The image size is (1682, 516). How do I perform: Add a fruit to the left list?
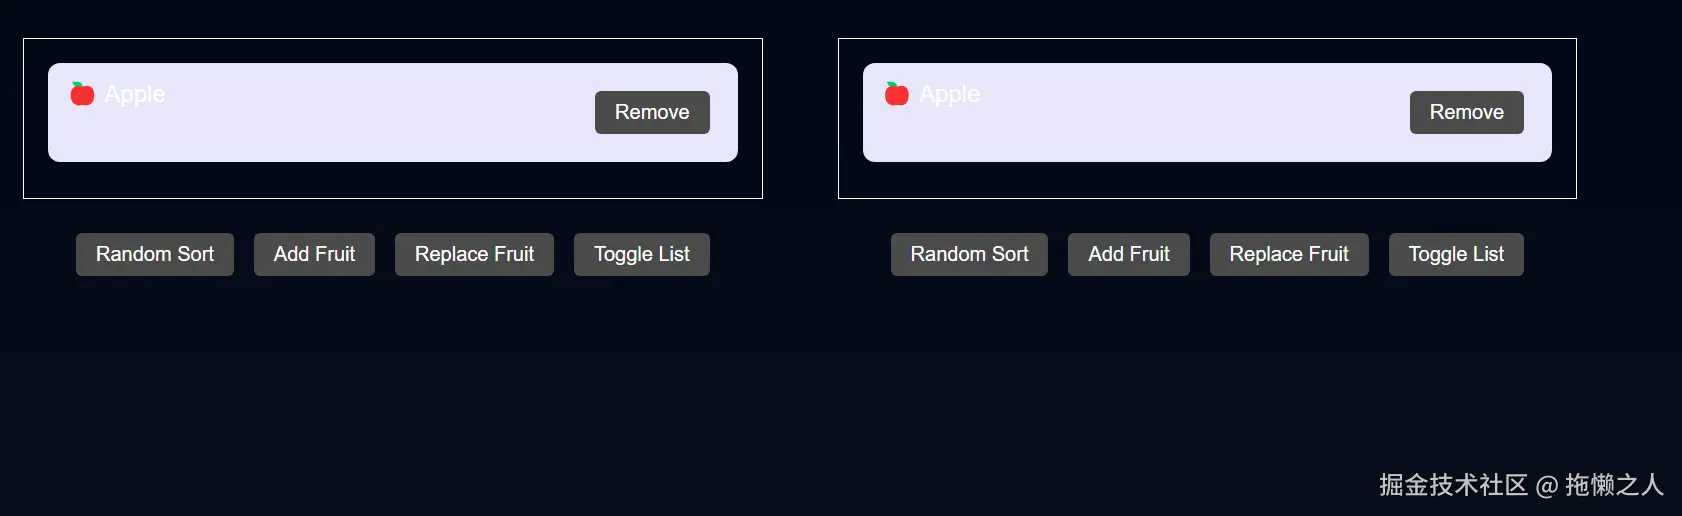coord(314,254)
